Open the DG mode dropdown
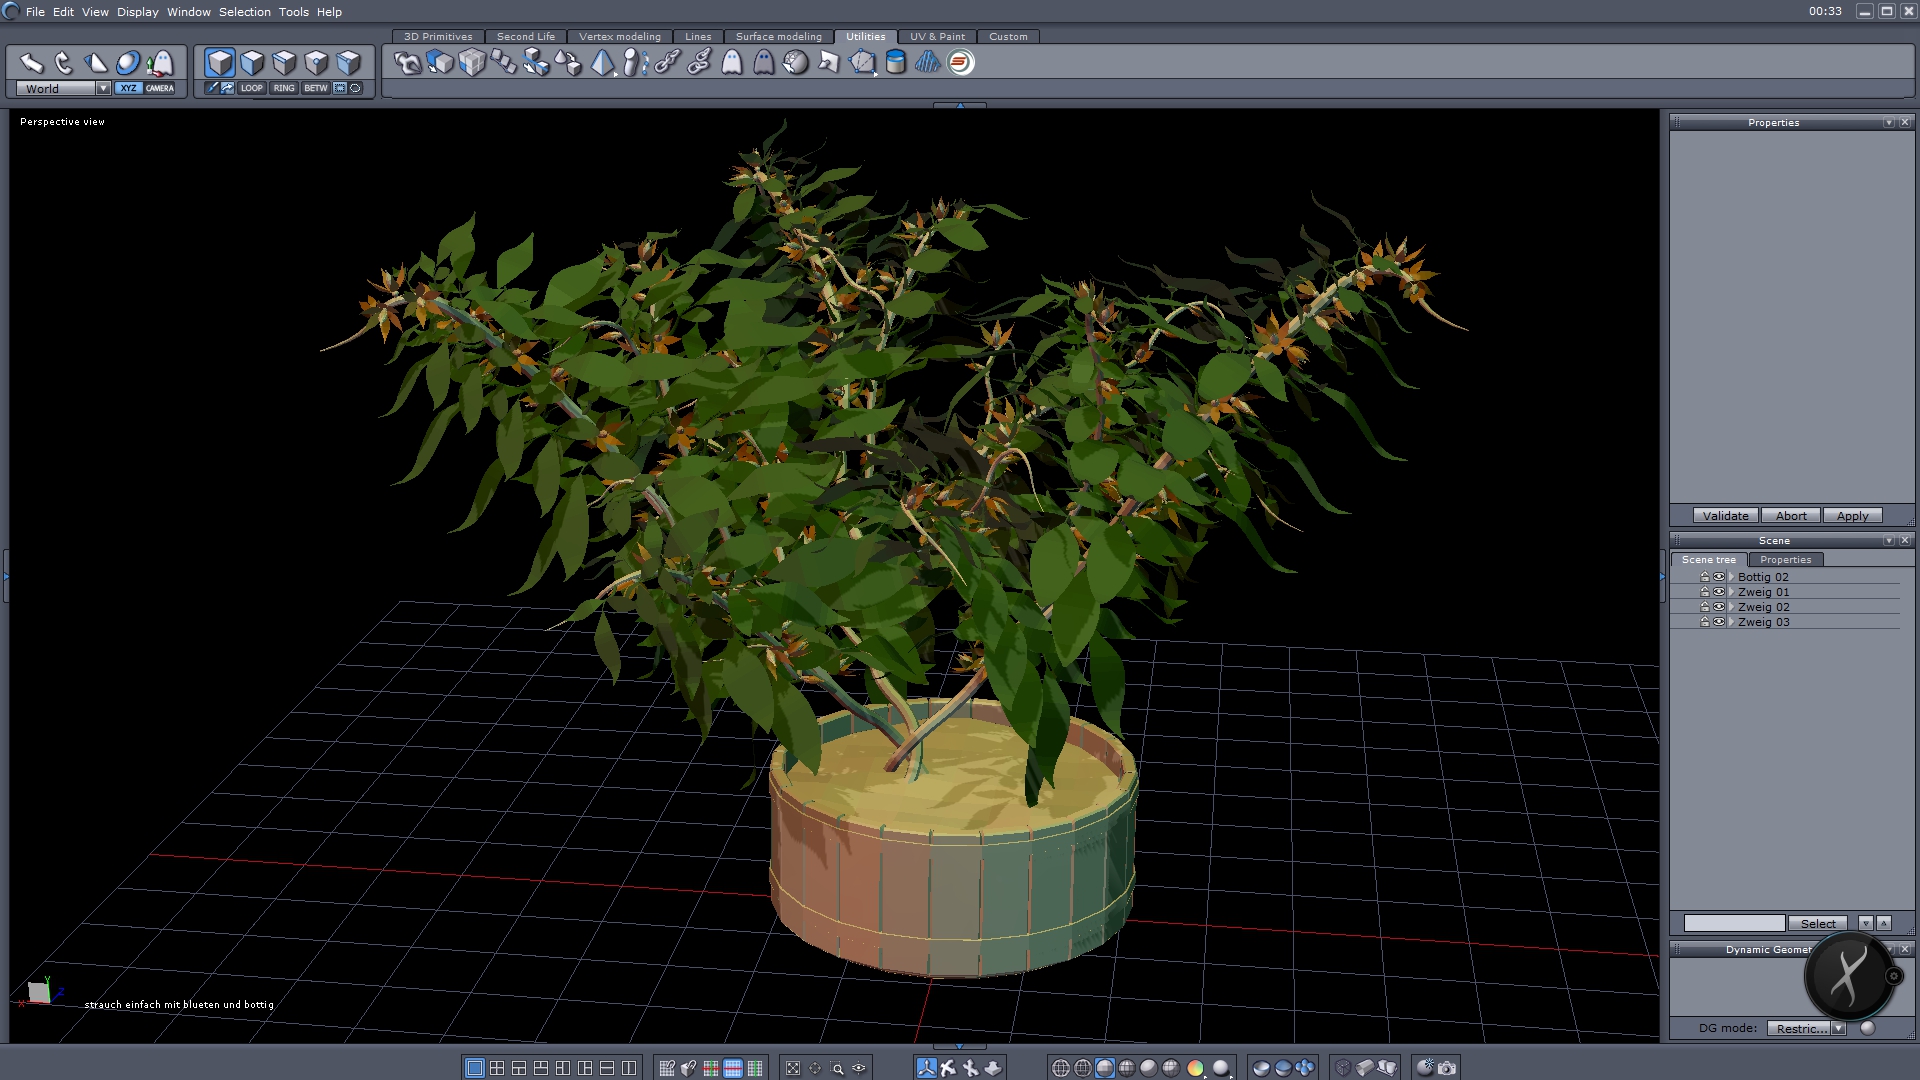 tap(1838, 1028)
